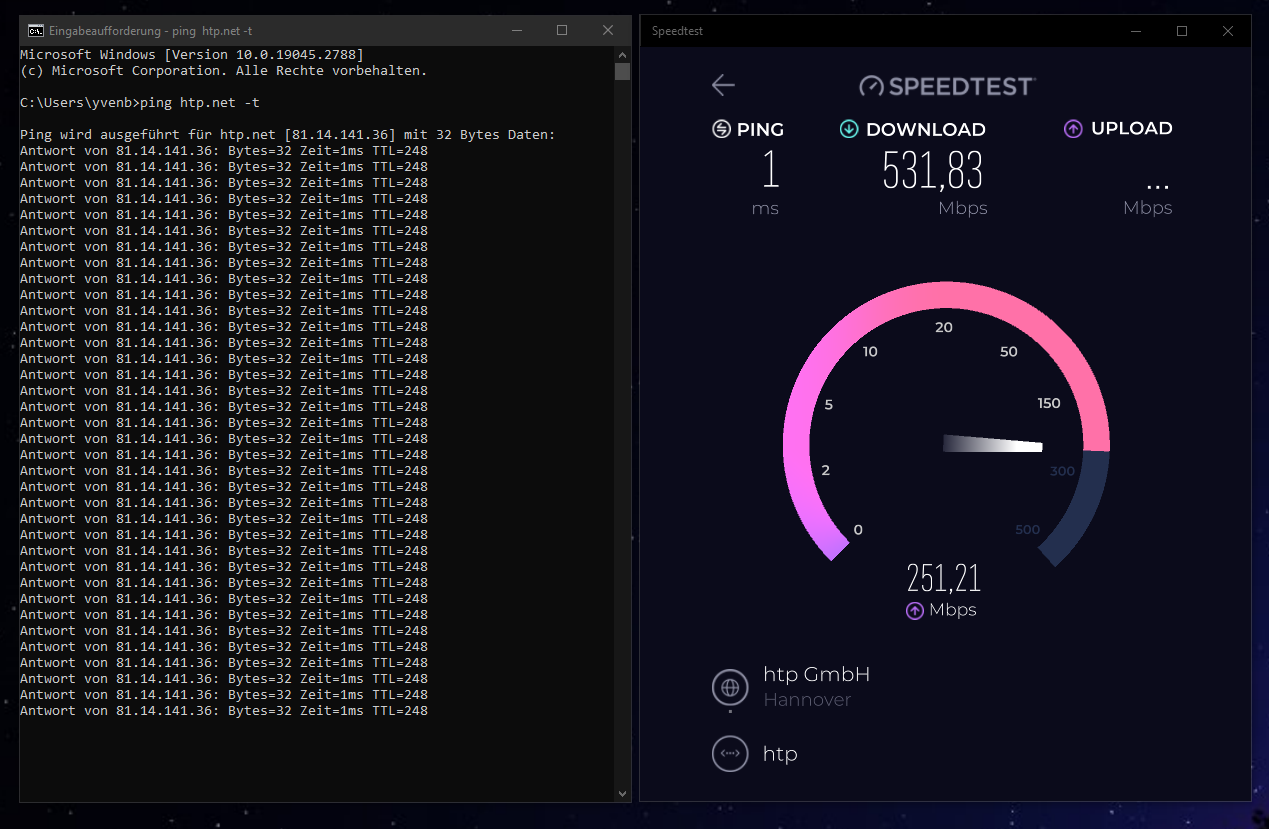Click the UPLOAD label
The height and width of the screenshot is (829, 1269).
pyautogui.click(x=1132, y=128)
